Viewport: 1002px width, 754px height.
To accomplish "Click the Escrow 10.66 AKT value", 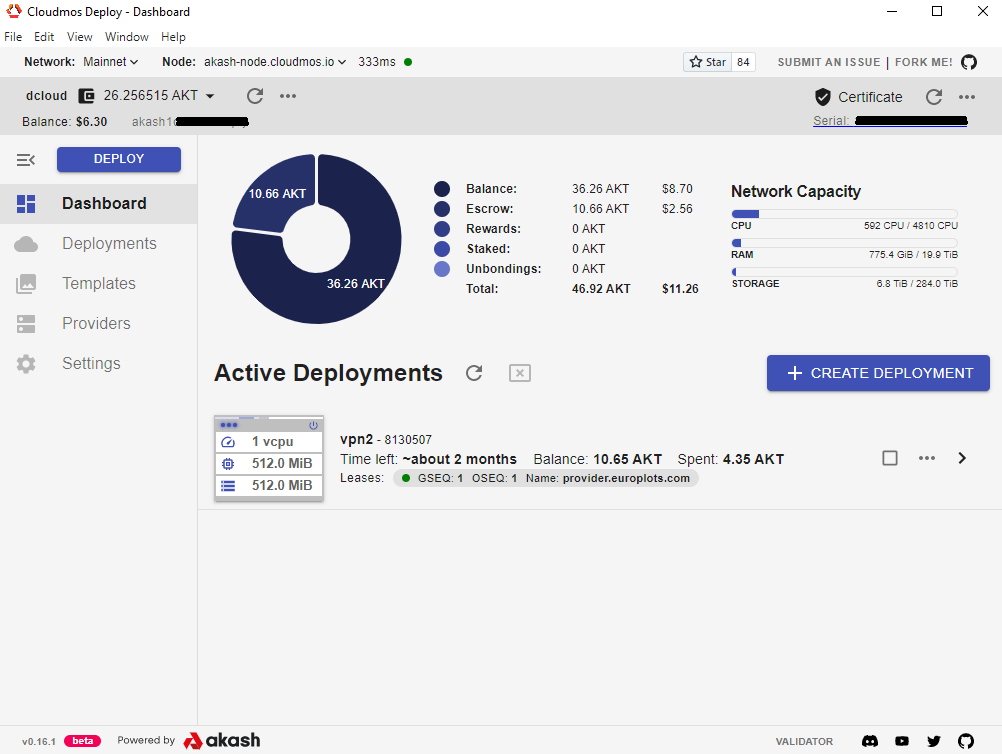I will (x=600, y=209).
